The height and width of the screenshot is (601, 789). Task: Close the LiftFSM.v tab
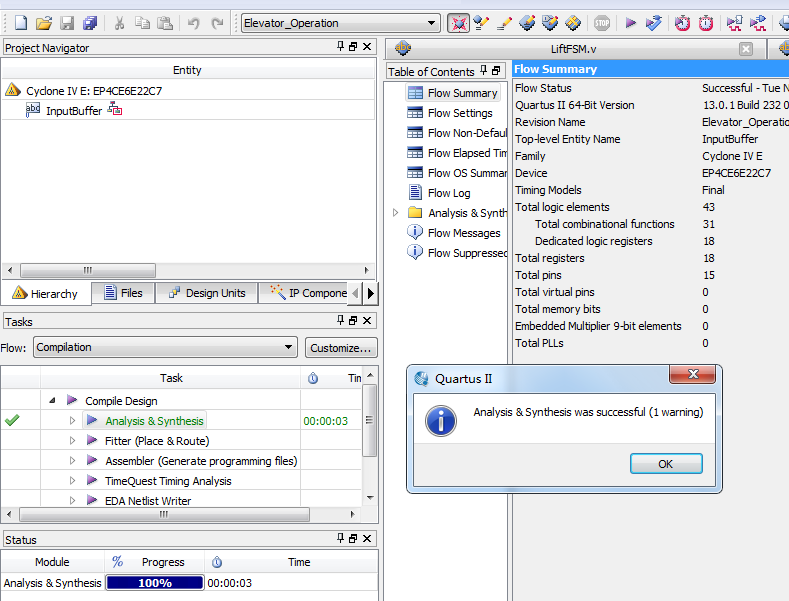(x=746, y=49)
